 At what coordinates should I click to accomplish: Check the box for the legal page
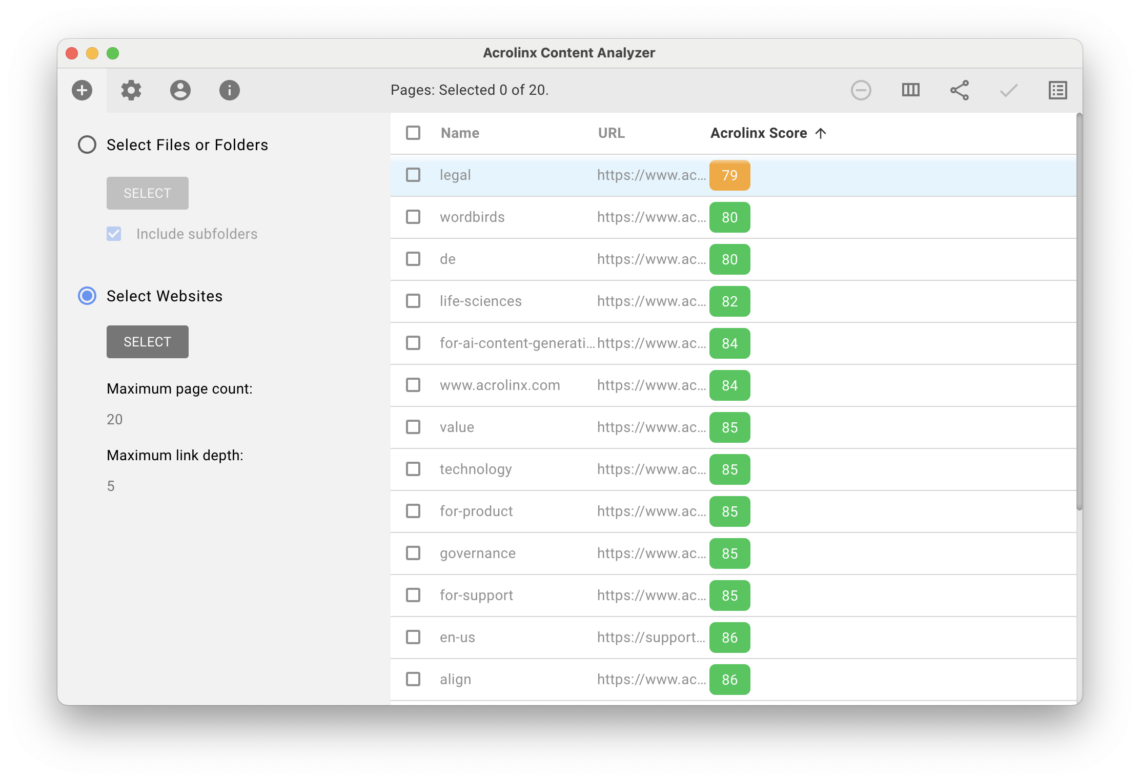click(413, 175)
